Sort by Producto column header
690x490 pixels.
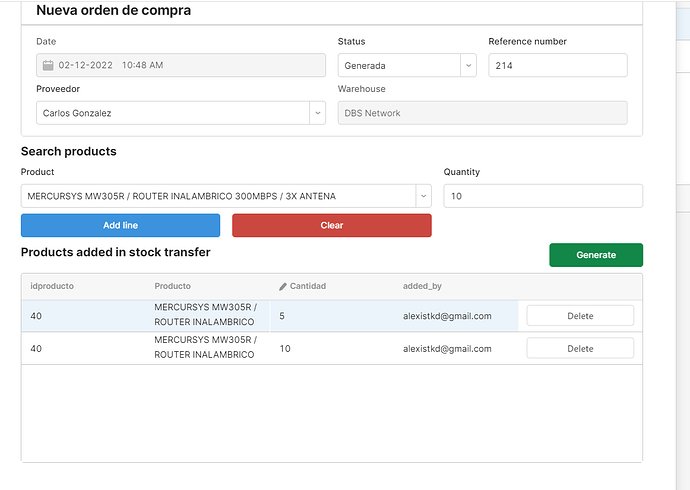[x=172, y=286]
